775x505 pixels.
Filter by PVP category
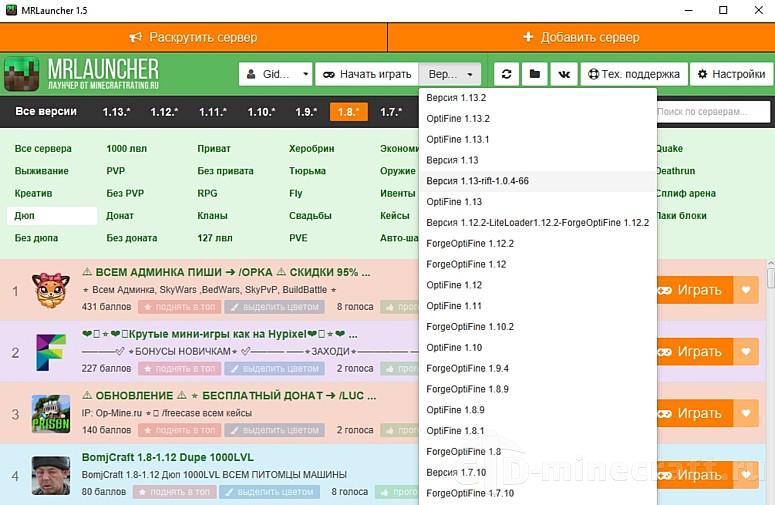click(116, 171)
